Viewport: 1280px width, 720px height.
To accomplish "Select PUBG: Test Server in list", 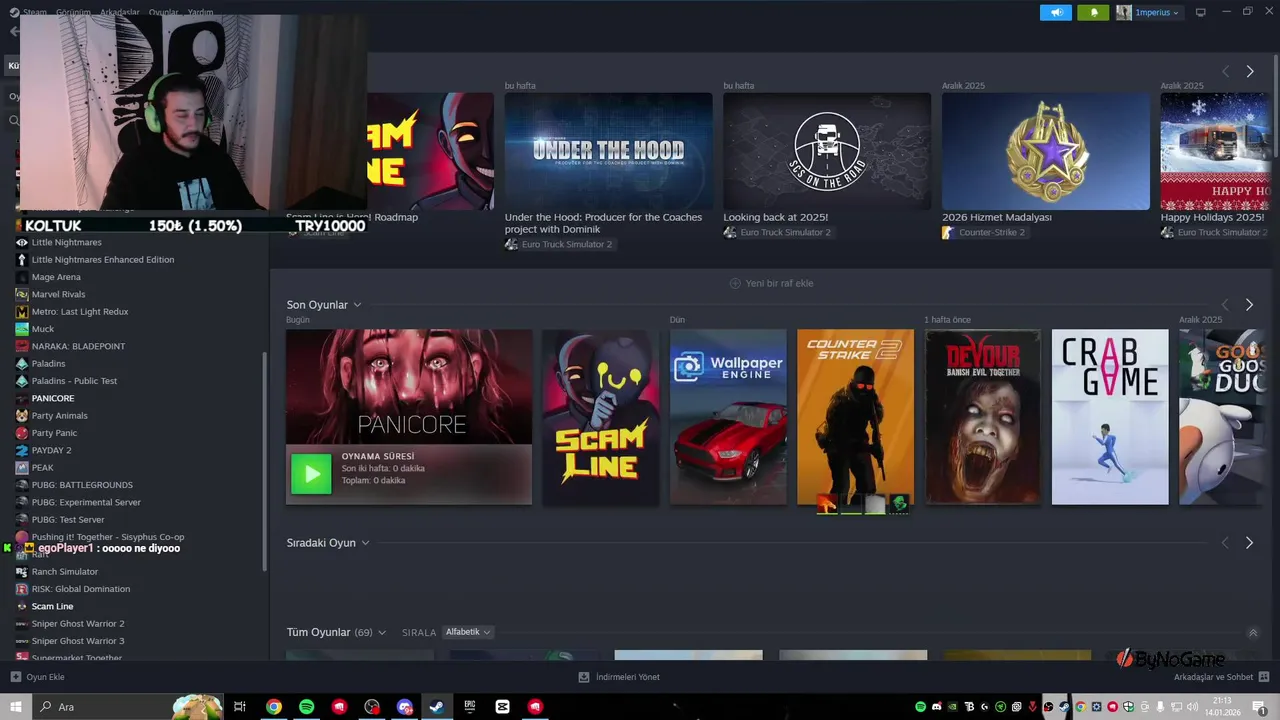I will point(68,519).
